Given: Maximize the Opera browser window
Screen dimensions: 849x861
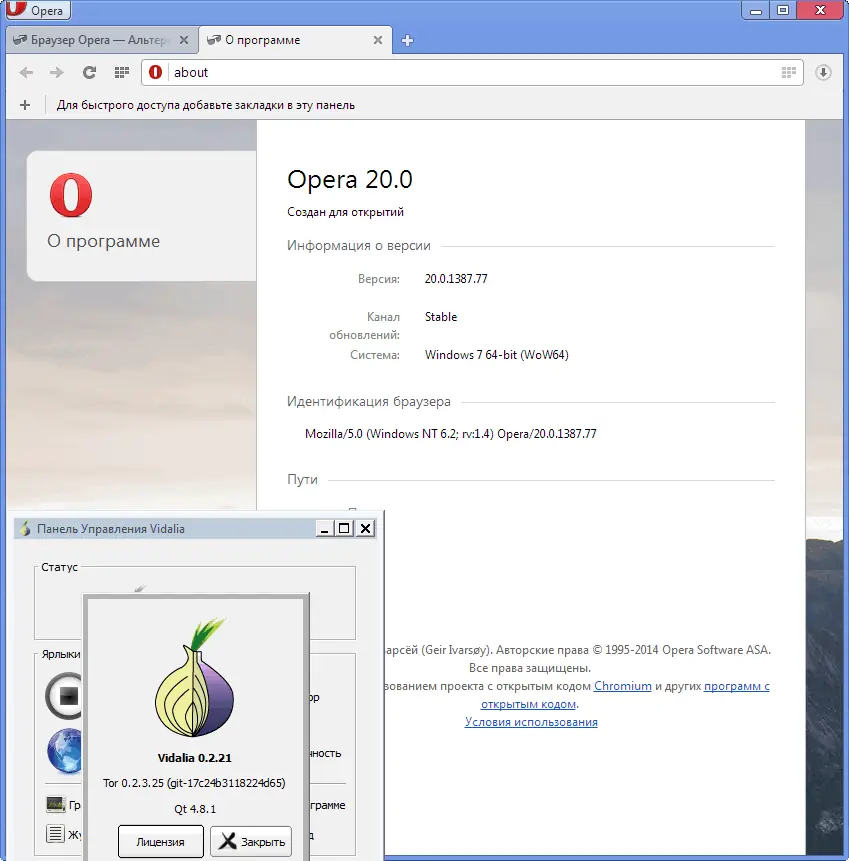Looking at the screenshot, I should tap(783, 11).
